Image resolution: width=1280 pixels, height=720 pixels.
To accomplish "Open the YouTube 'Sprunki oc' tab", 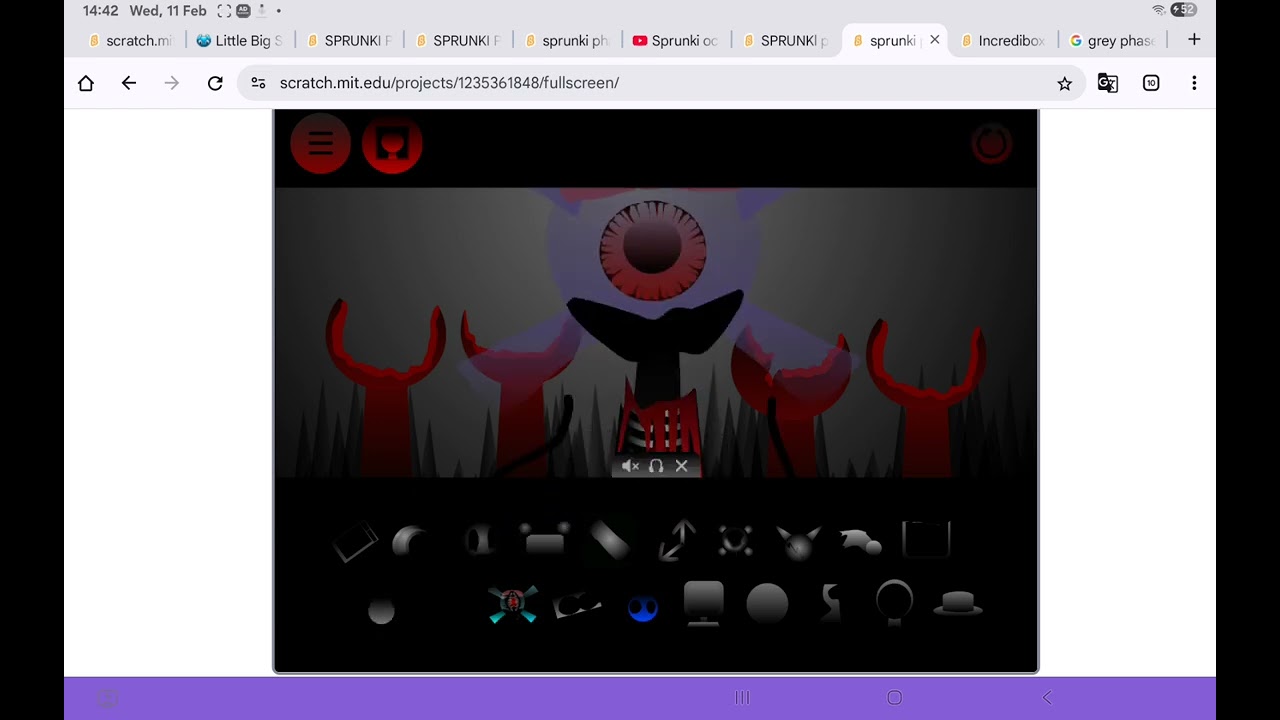I will click(676, 40).
